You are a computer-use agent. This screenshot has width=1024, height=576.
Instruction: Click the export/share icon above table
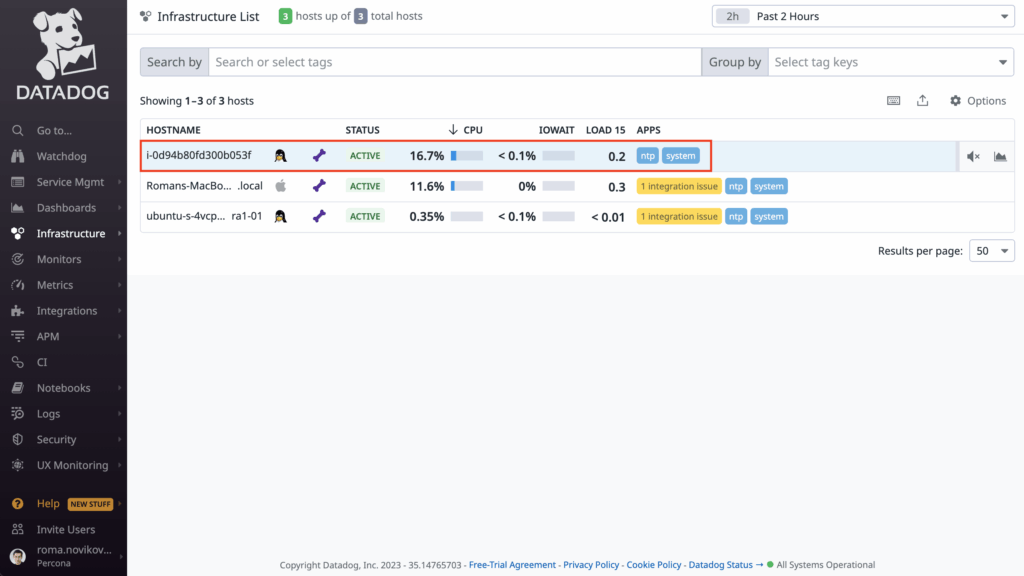[x=922, y=101]
